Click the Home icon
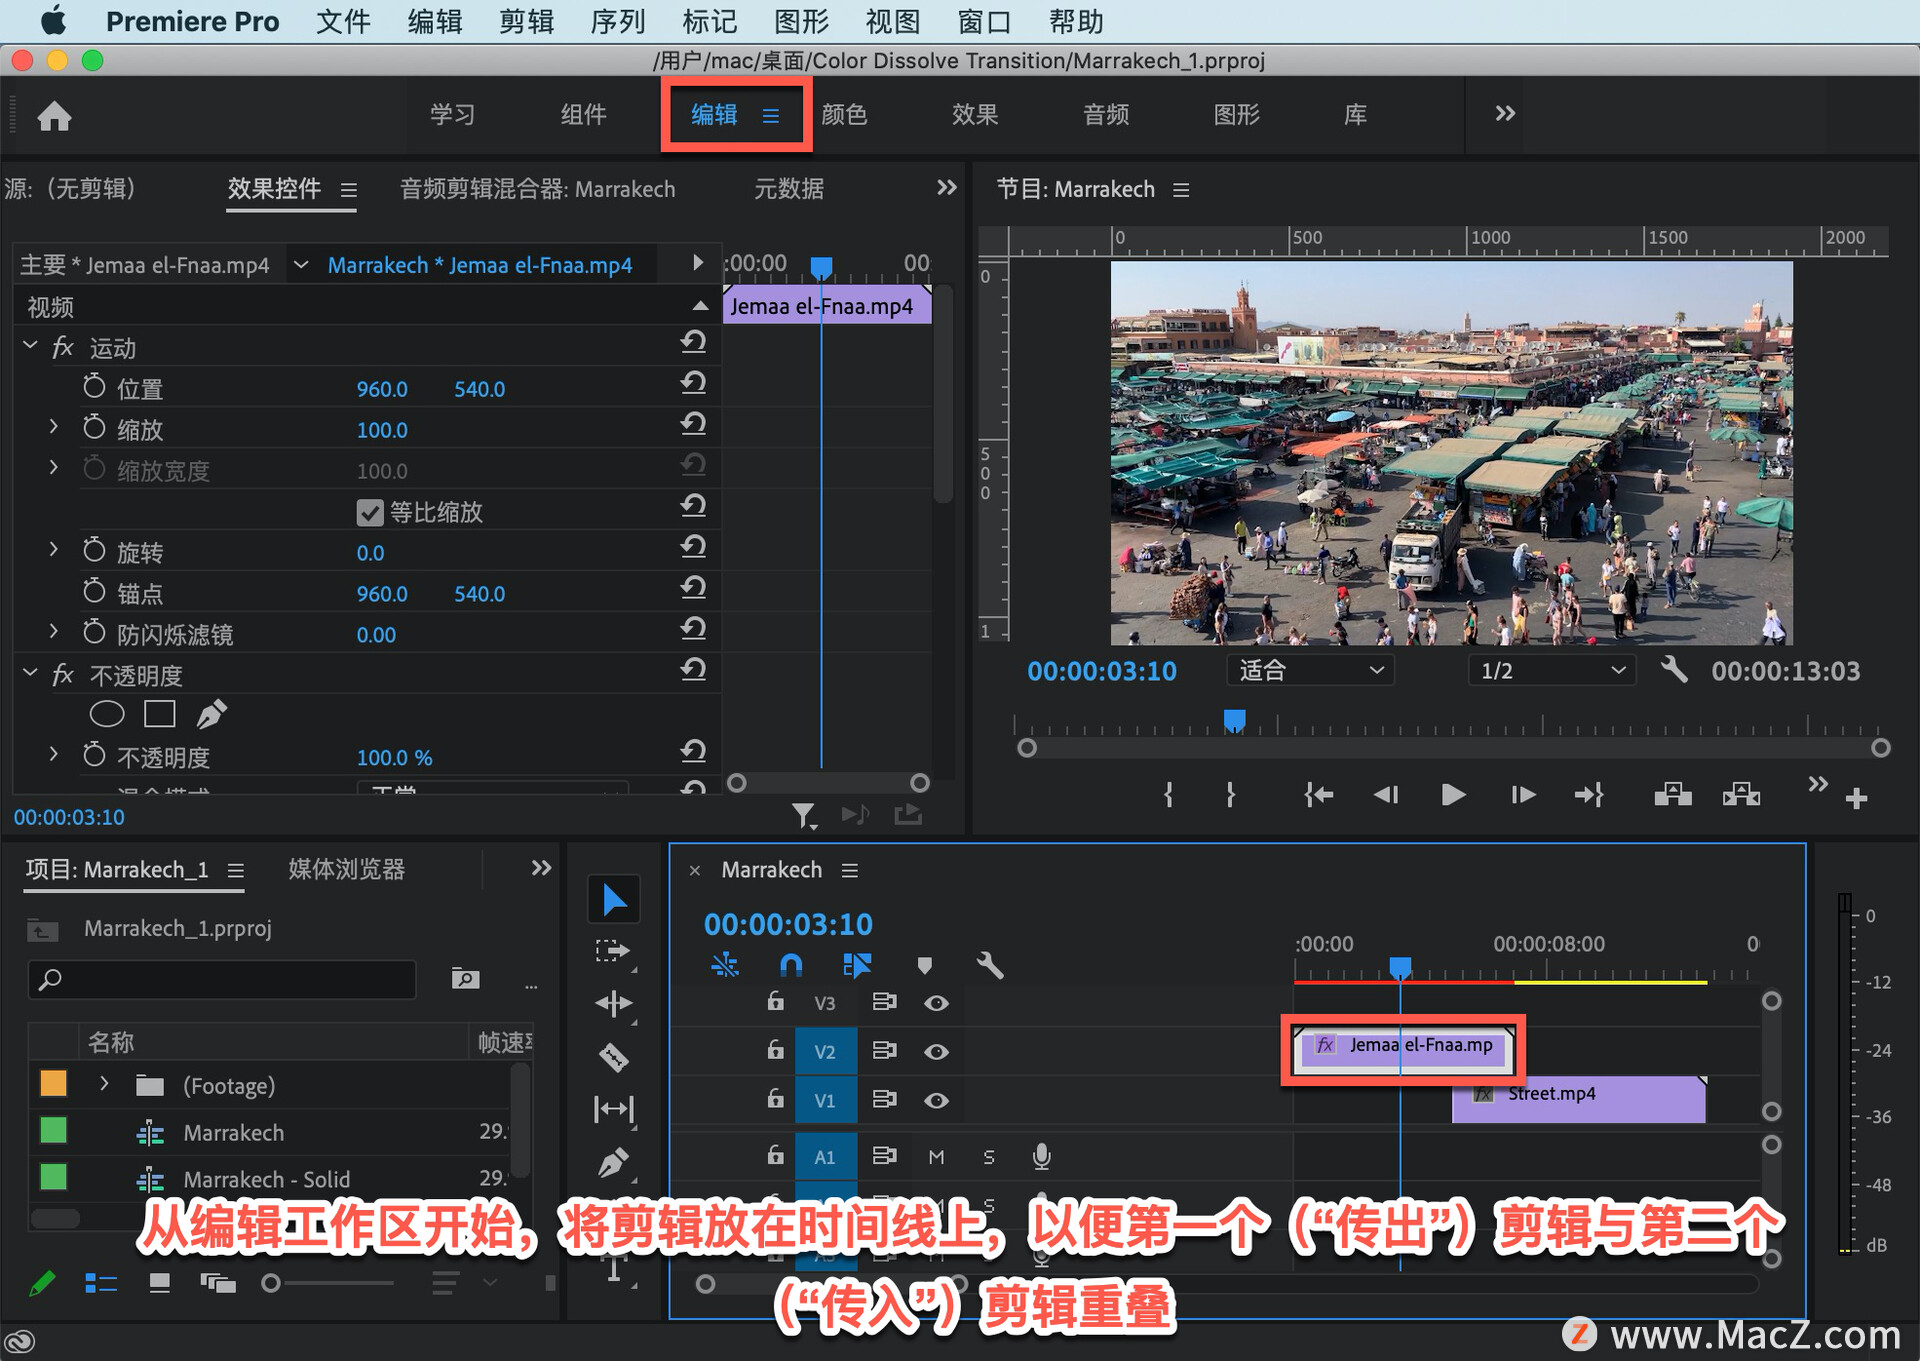1920x1361 pixels. pyautogui.click(x=54, y=116)
